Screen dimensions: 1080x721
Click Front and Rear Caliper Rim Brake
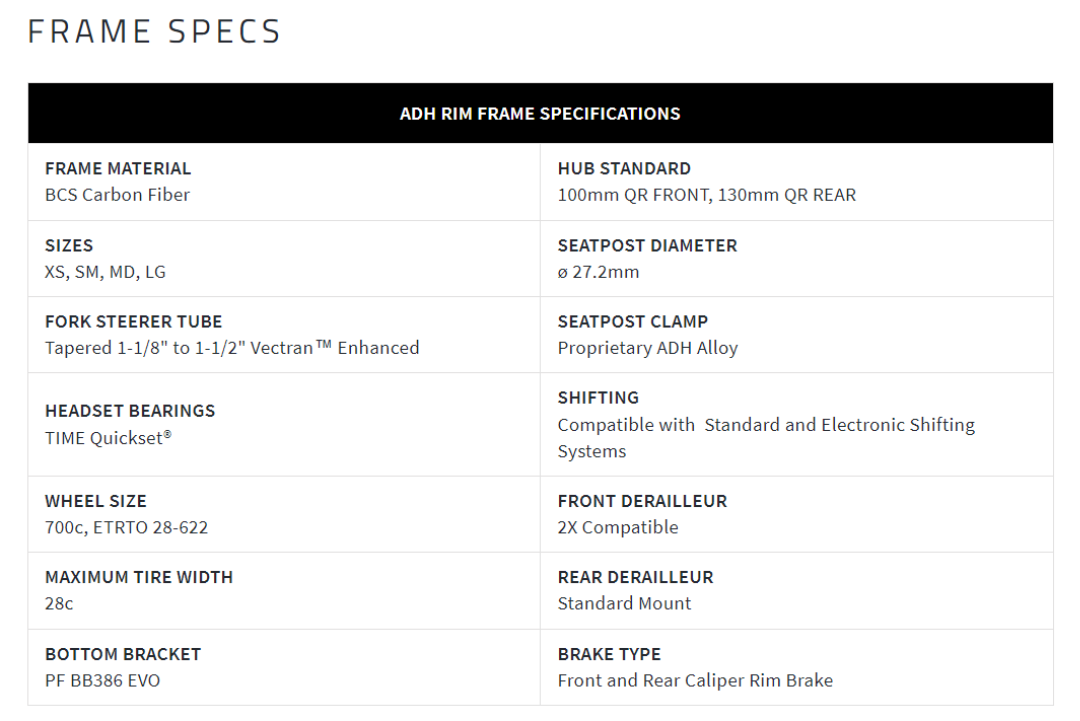point(695,681)
